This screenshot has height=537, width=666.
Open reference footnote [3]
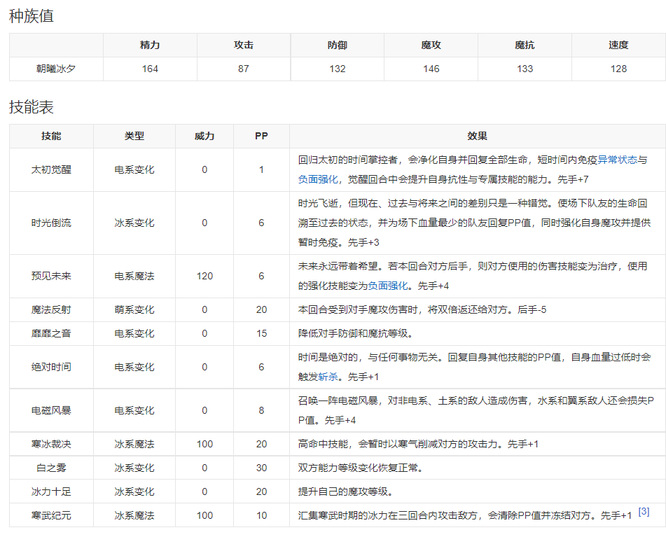tap(643, 512)
